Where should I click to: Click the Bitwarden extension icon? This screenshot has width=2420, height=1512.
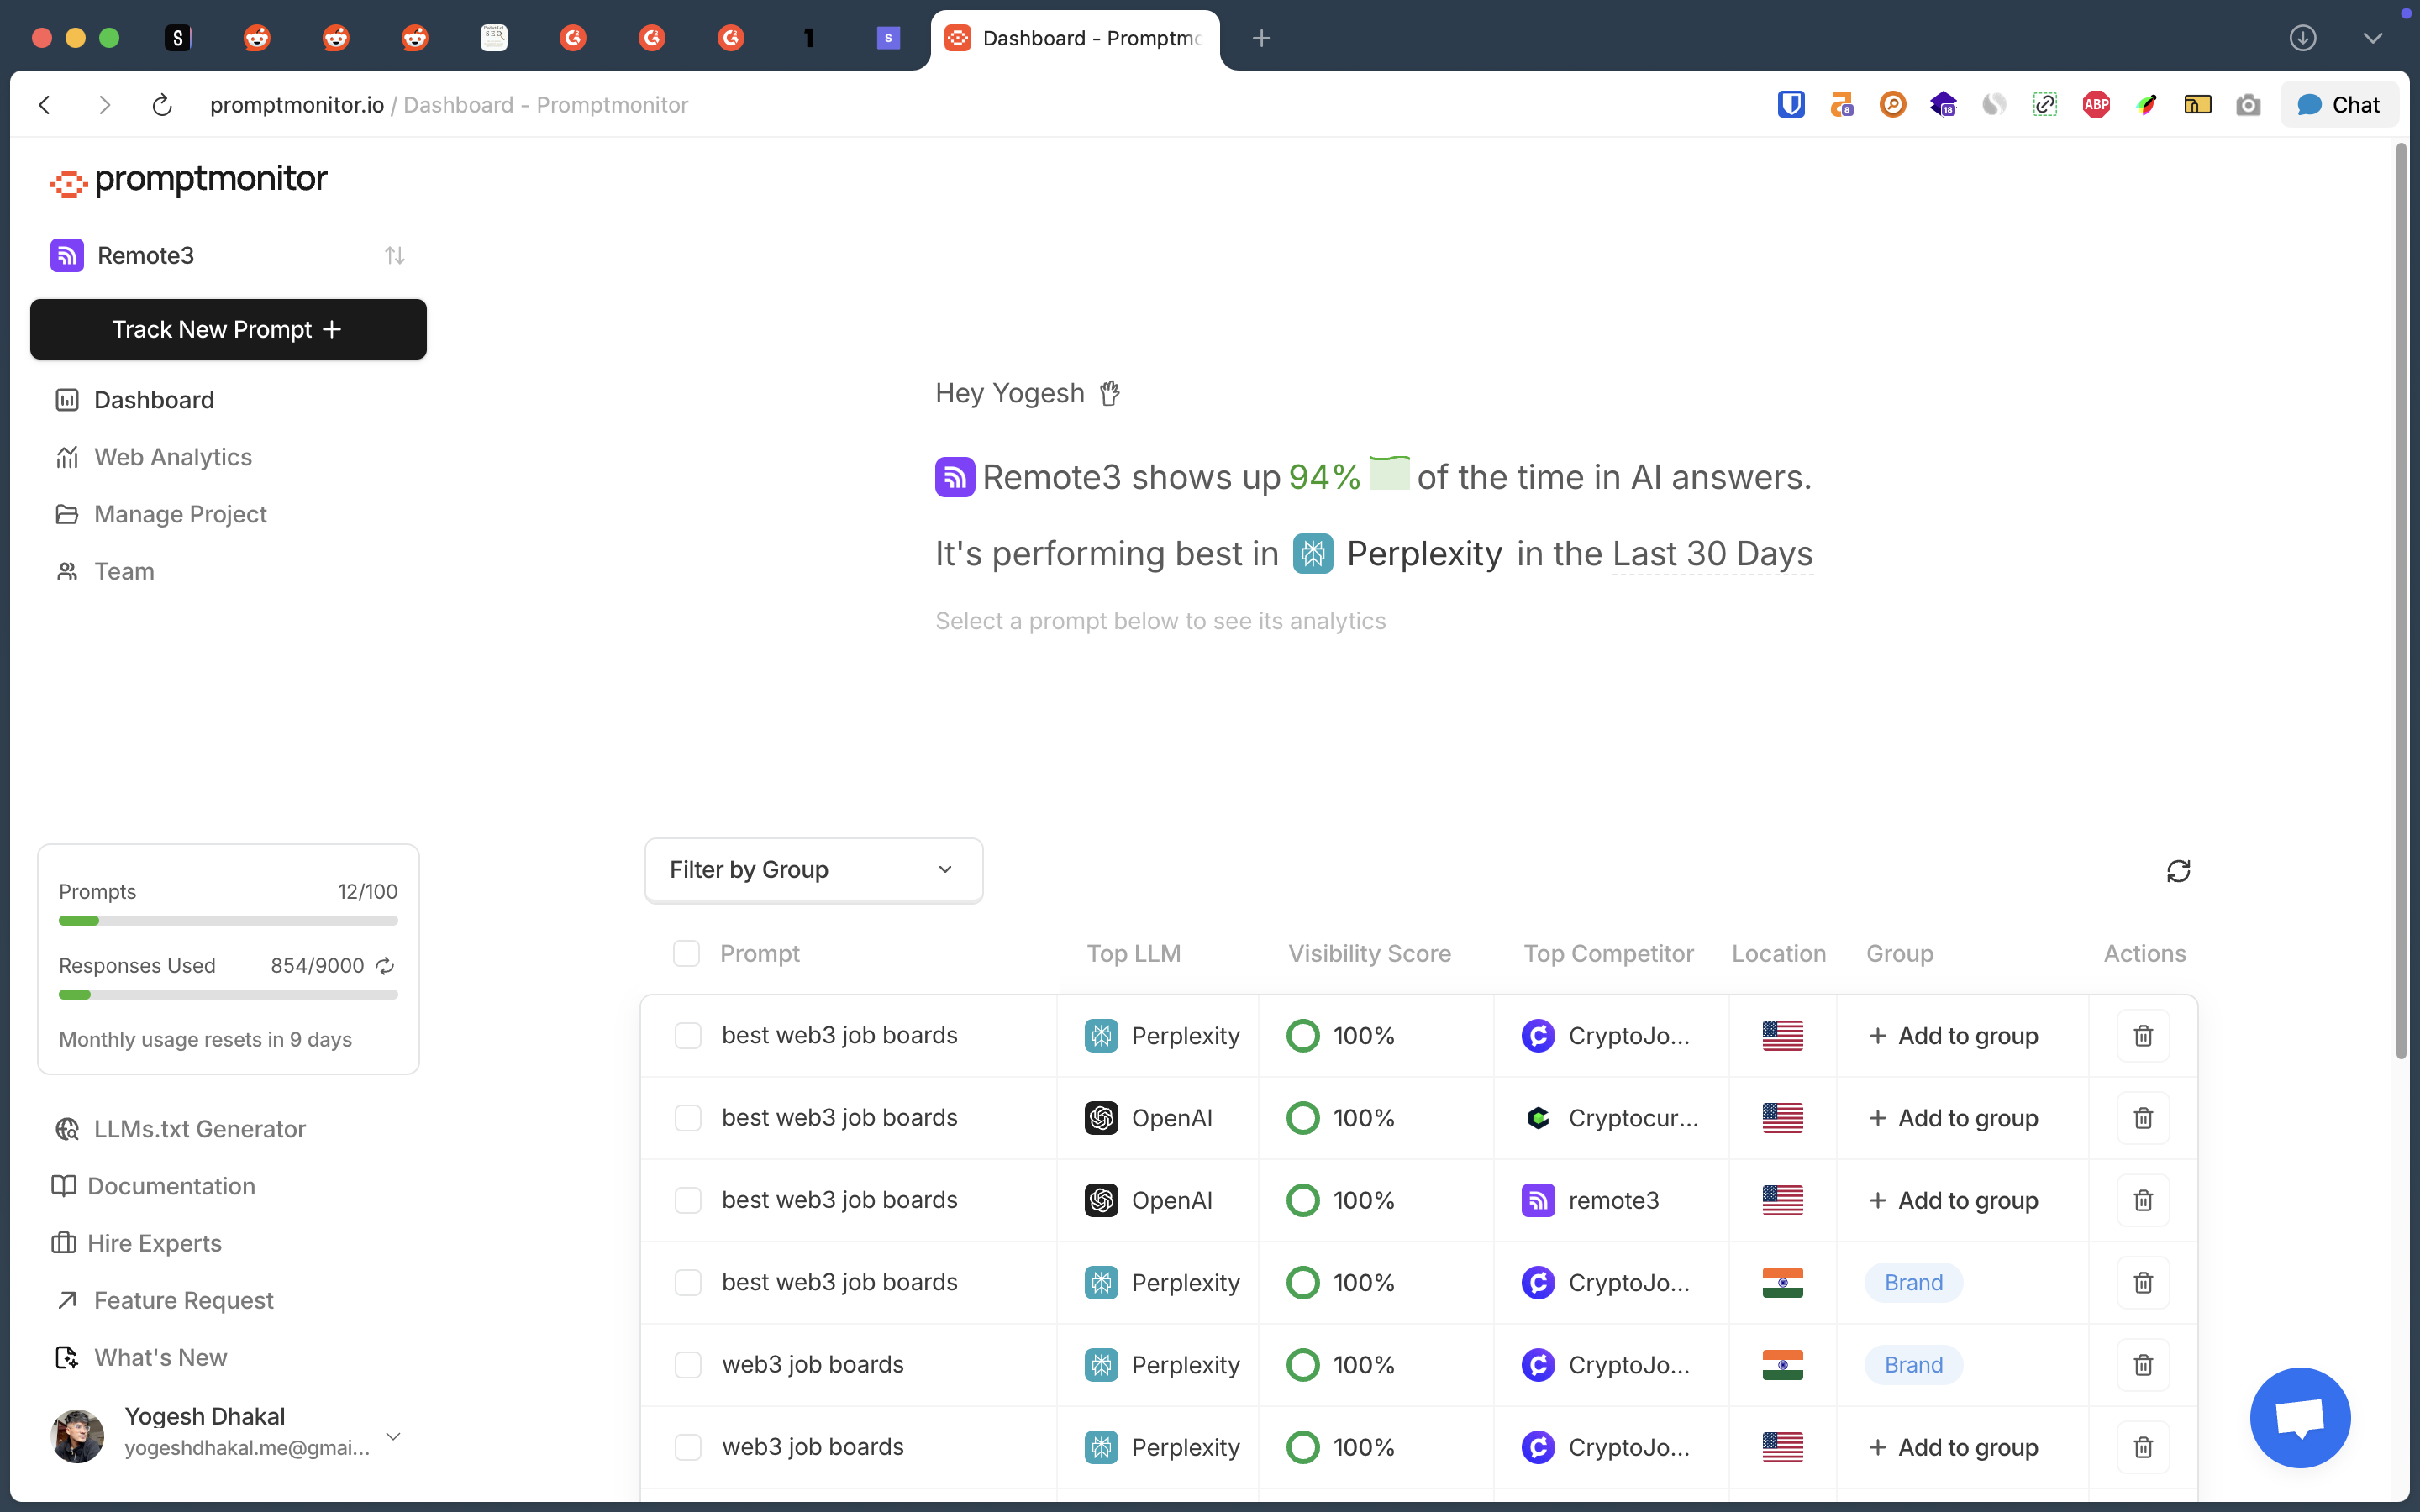(1790, 105)
